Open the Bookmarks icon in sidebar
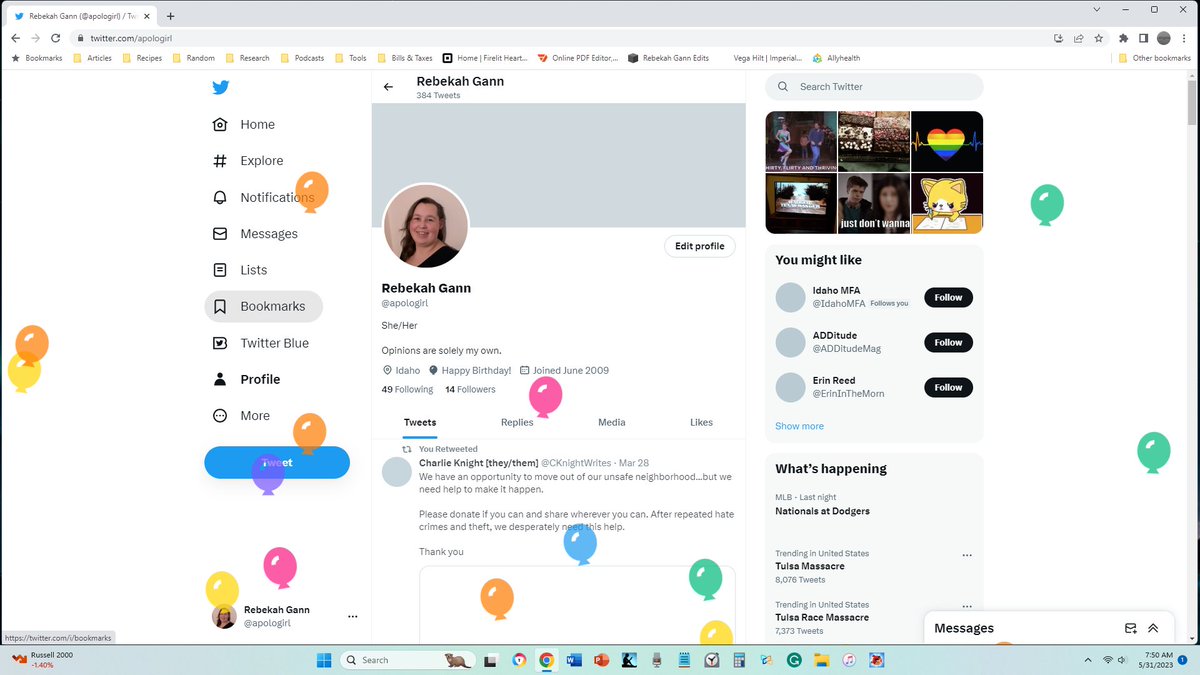The image size is (1200, 675). pos(220,306)
